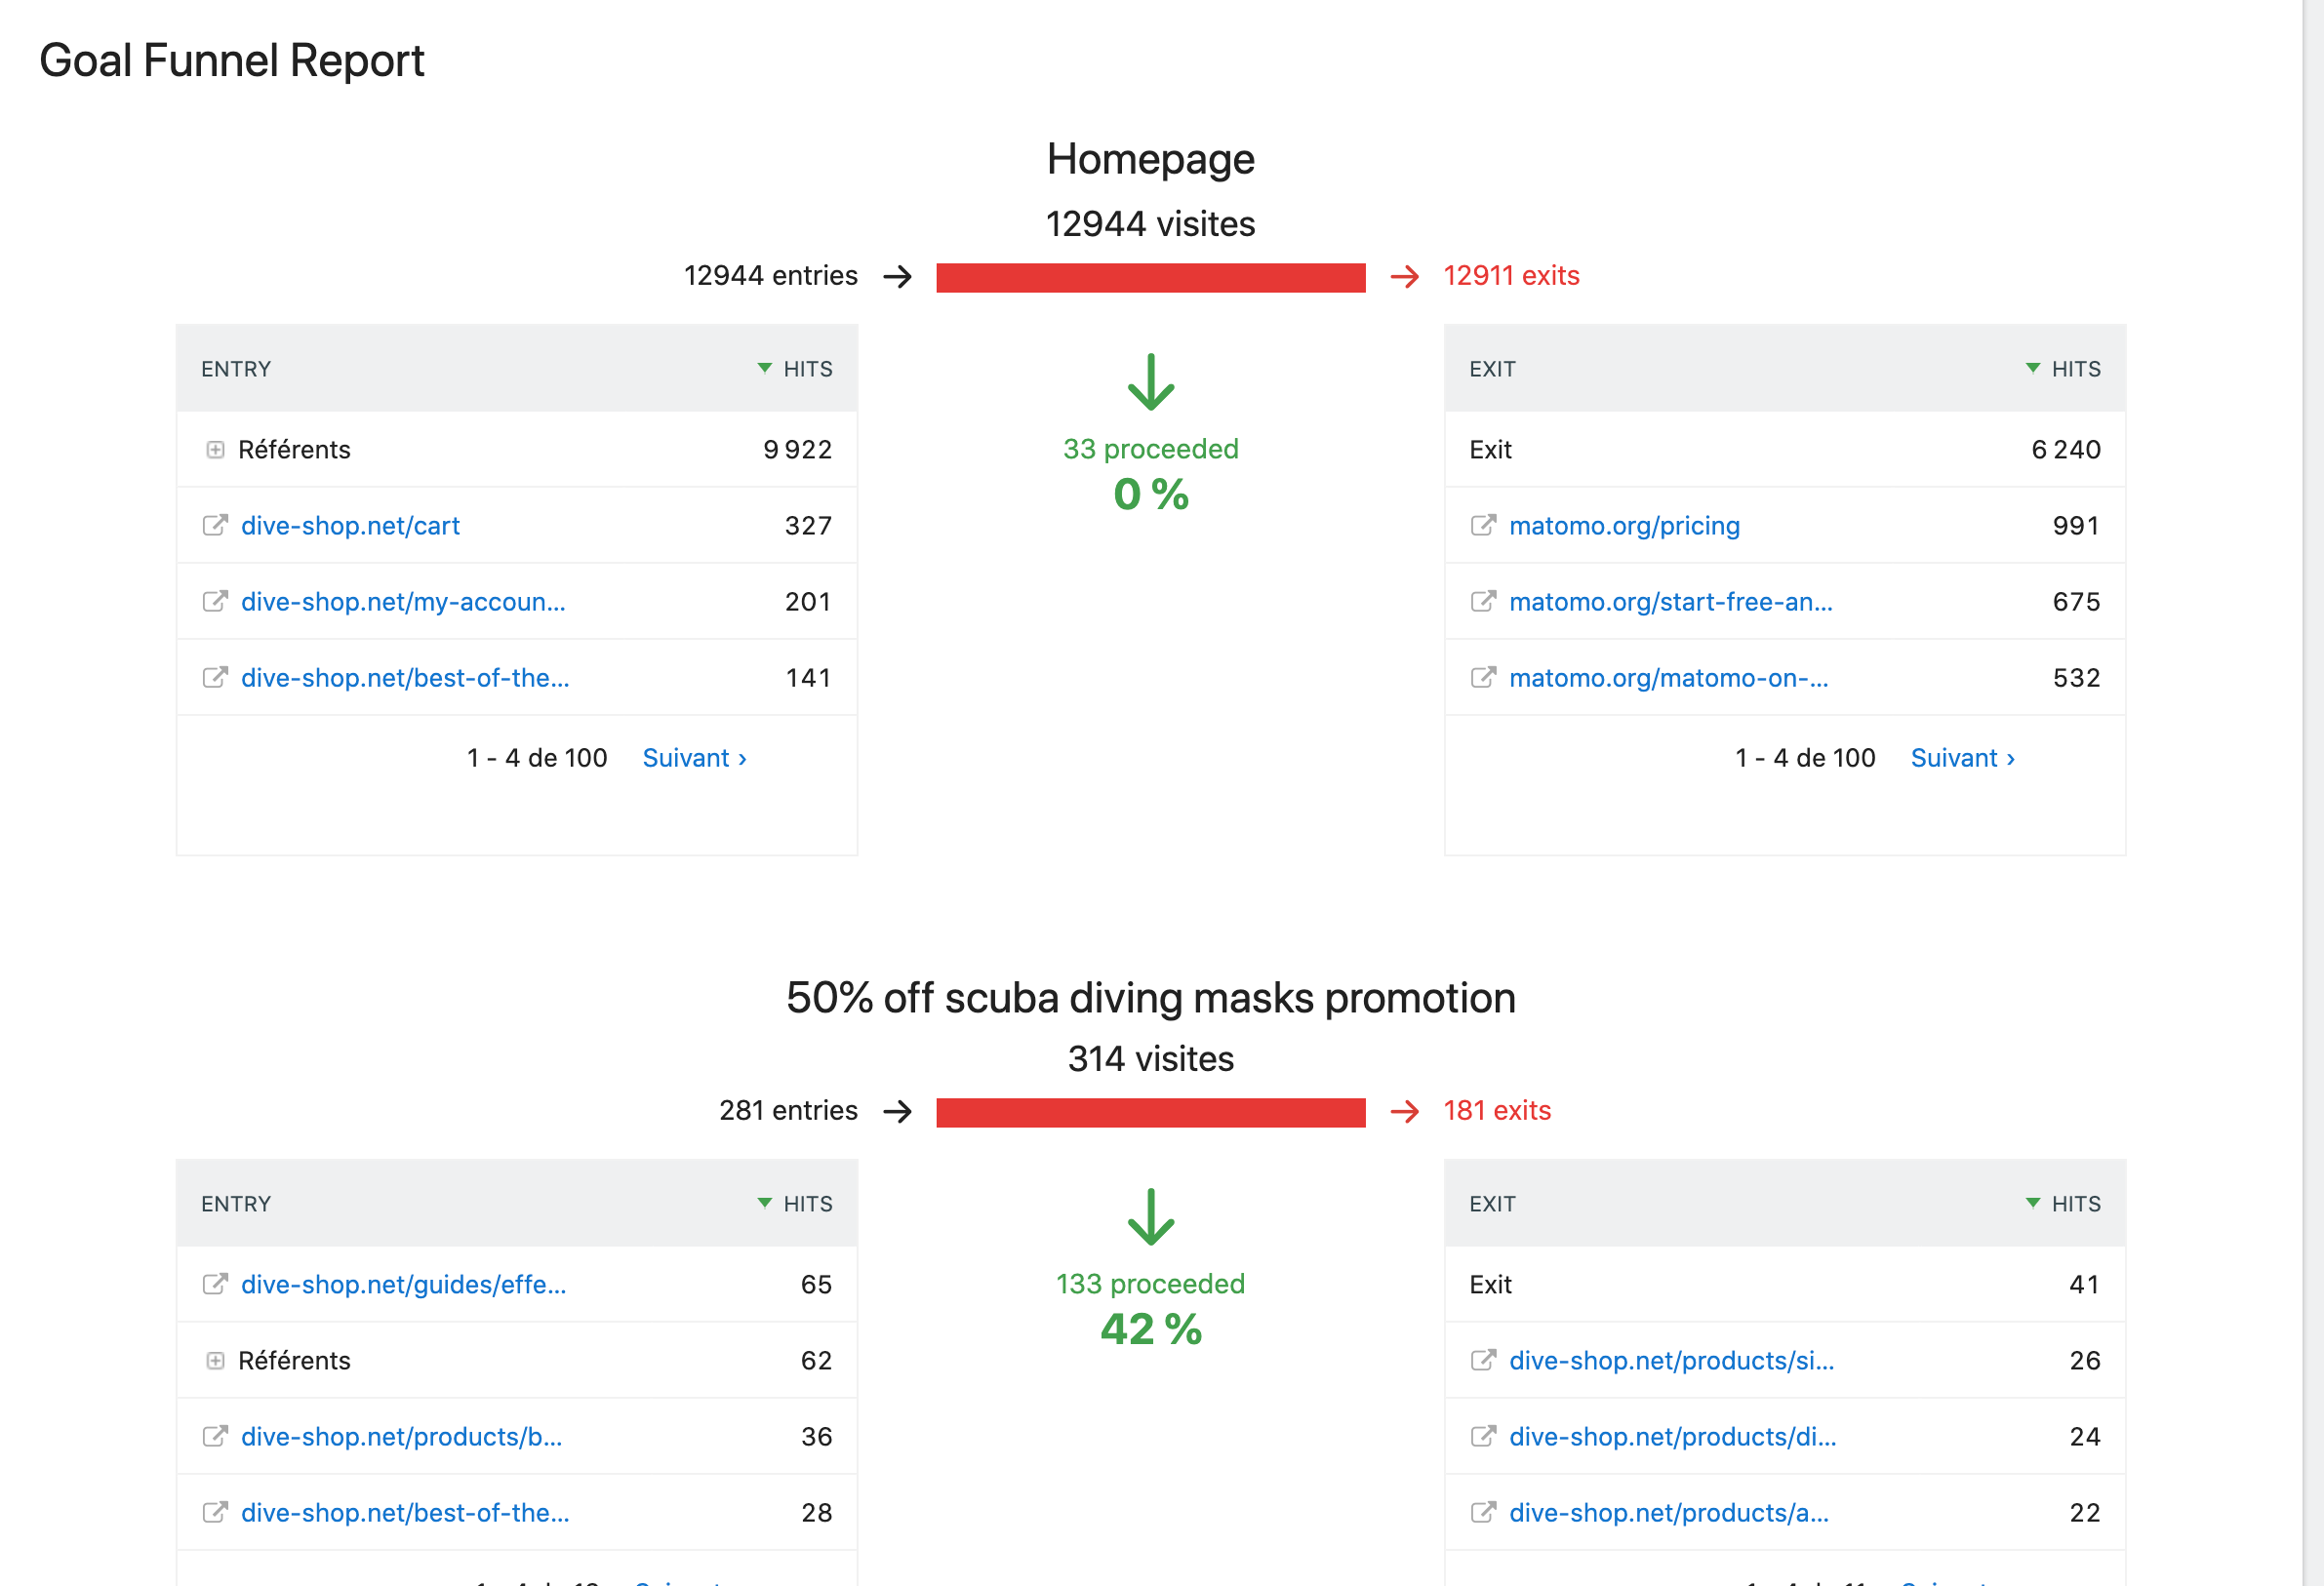Open external link icon for matomo.org/matomo-on-...
Viewport: 2324px width, 1586px height.
pyautogui.click(x=1483, y=677)
